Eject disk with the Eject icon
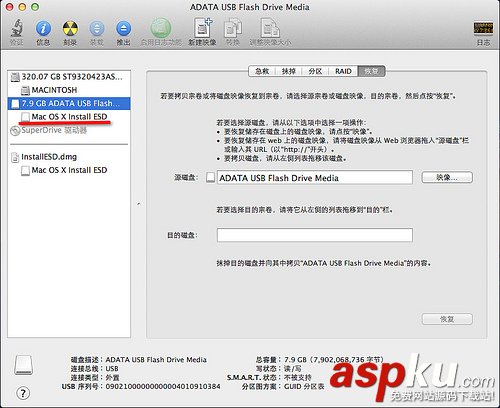 pyautogui.click(x=123, y=28)
